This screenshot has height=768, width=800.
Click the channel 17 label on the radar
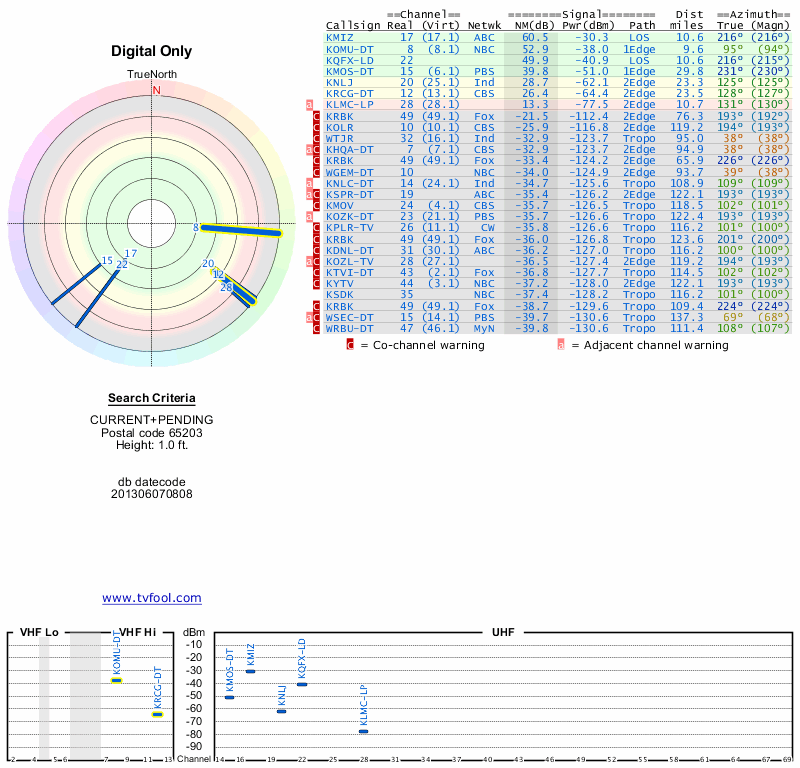(x=131, y=253)
